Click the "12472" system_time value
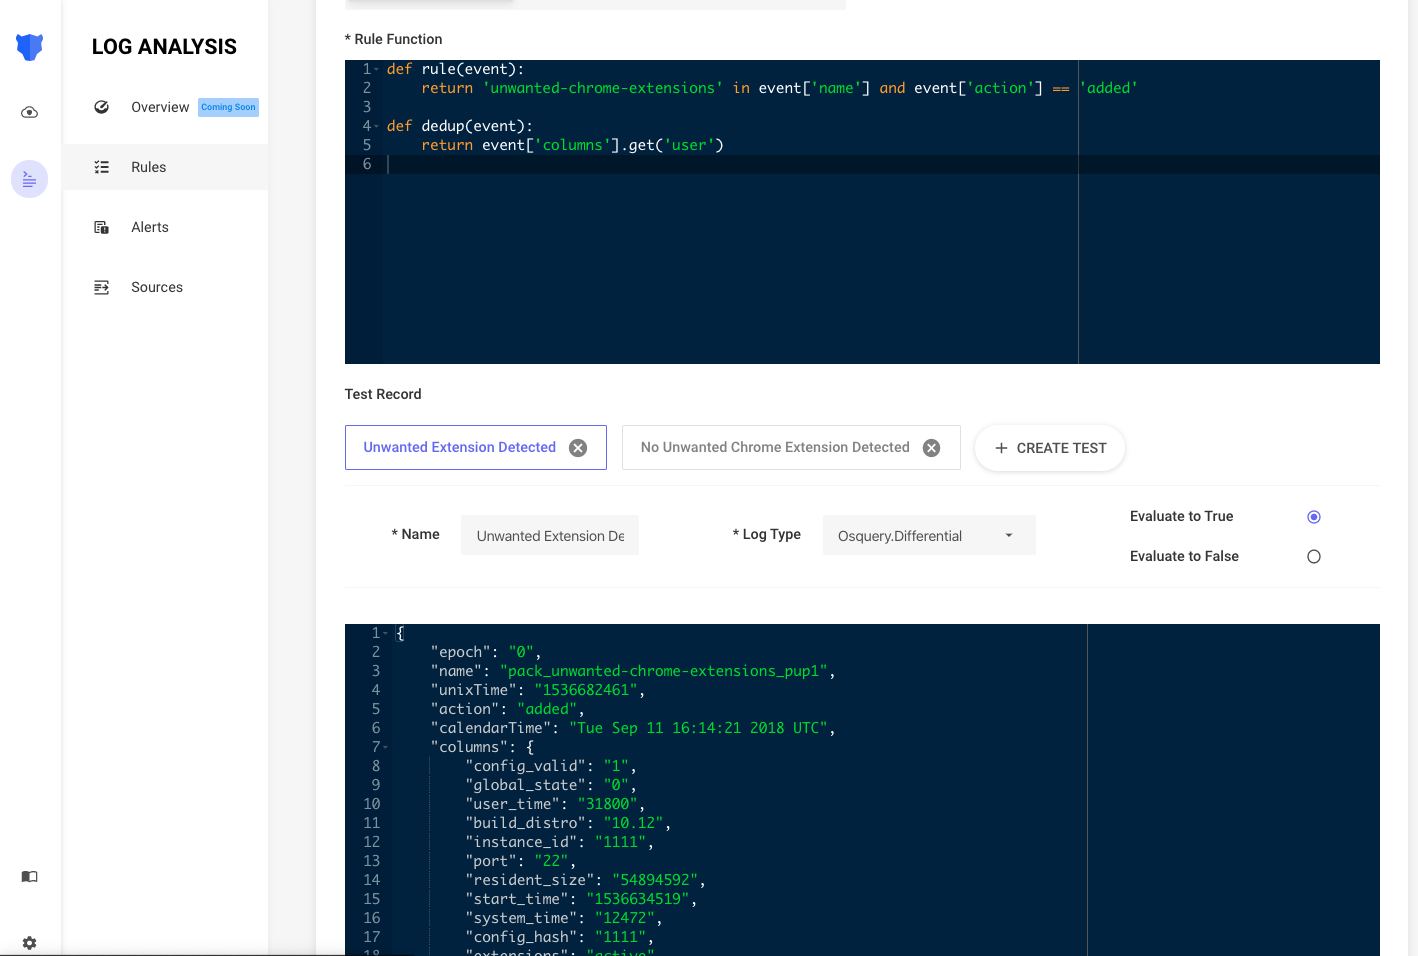Screen dimensions: 1418x956 625,918
